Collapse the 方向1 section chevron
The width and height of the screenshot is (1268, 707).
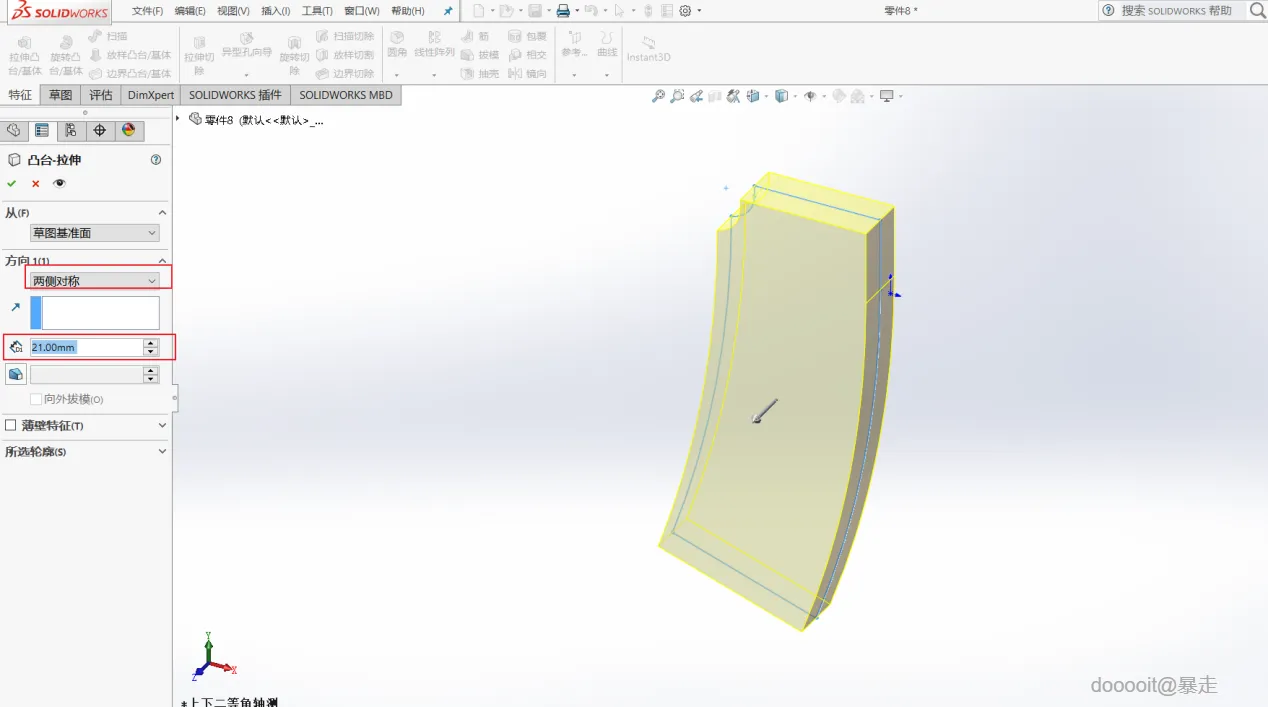[x=162, y=260]
